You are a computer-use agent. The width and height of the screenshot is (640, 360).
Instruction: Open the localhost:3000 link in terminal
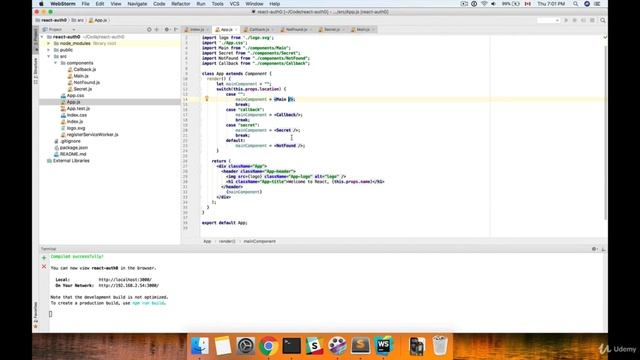click(125, 280)
